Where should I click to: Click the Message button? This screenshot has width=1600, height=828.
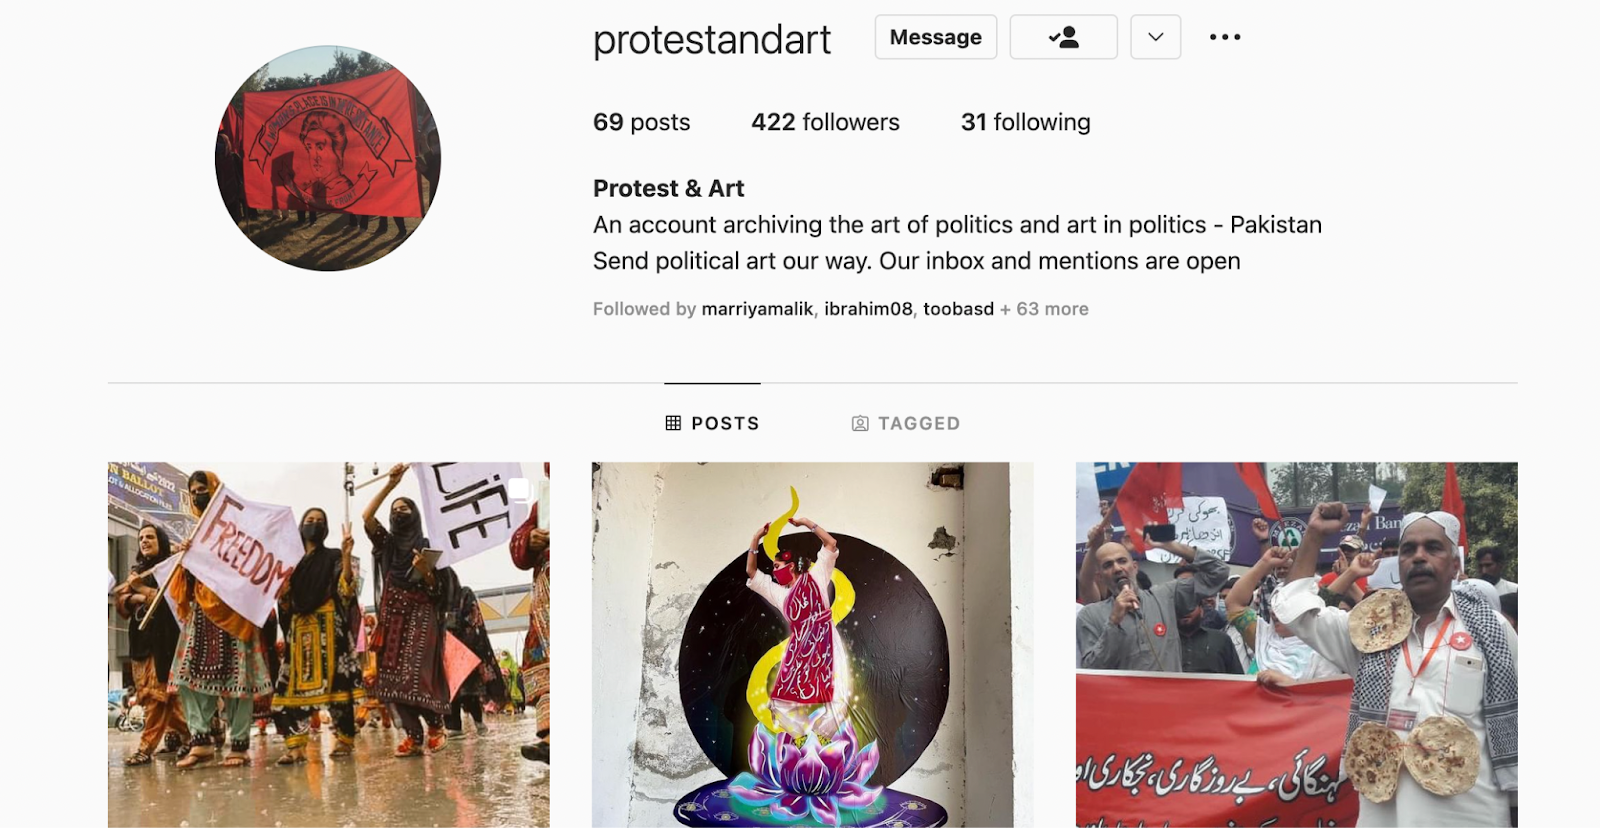coord(935,37)
